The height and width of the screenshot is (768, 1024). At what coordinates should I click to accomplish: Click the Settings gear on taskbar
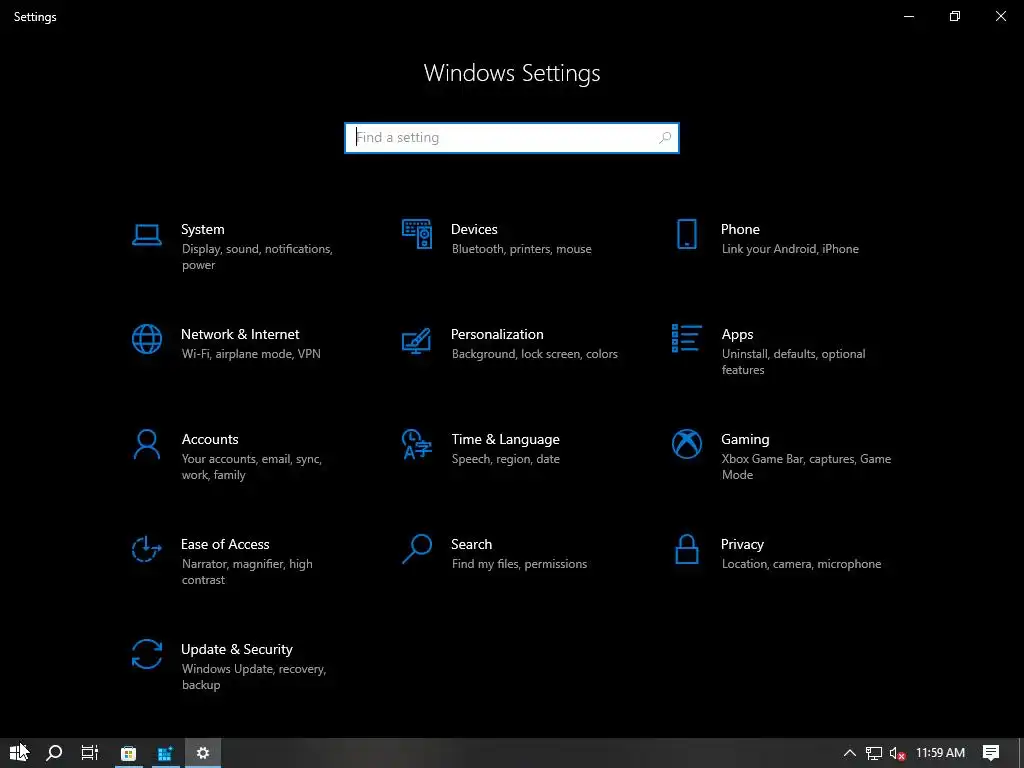[203, 753]
